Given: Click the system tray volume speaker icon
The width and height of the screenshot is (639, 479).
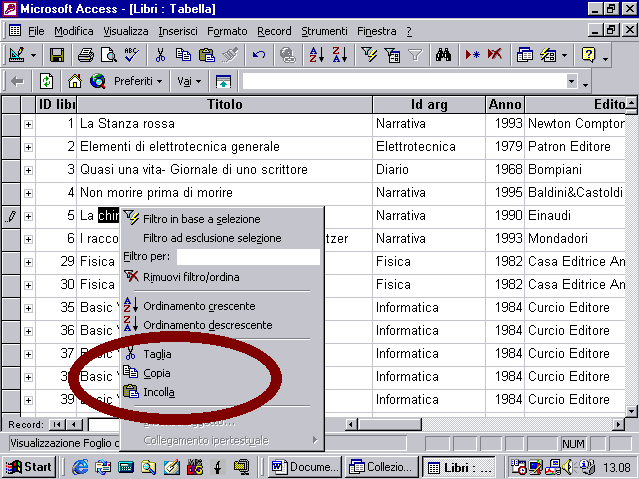Looking at the screenshot, I should 567,467.
